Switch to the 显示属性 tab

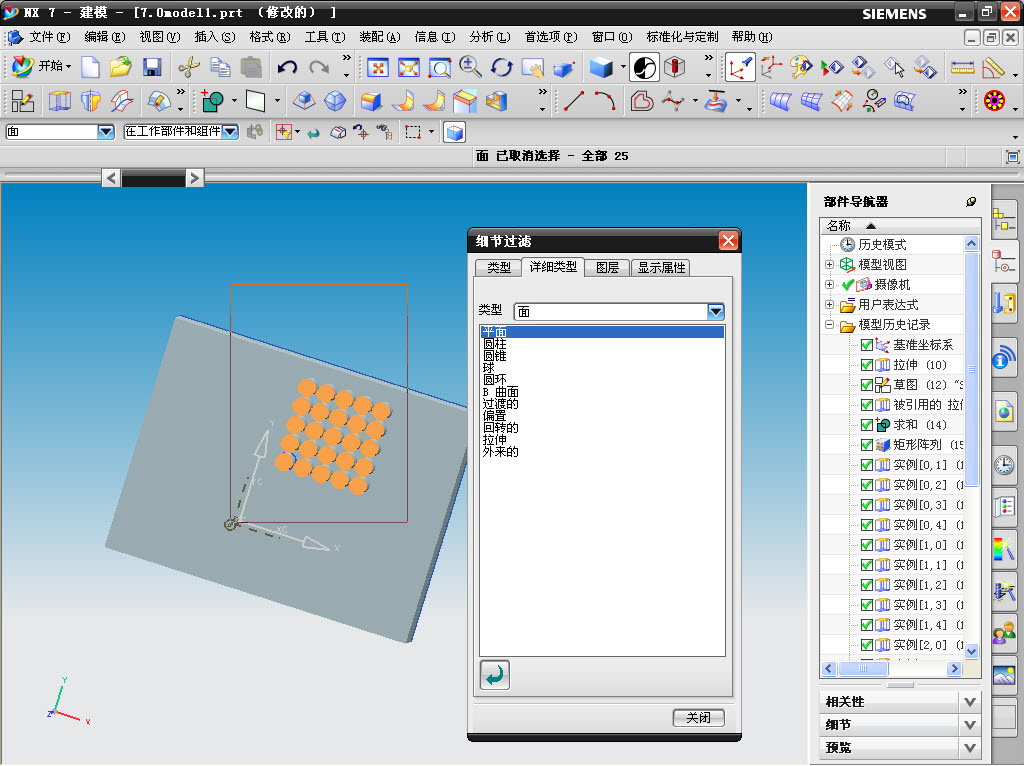click(661, 268)
